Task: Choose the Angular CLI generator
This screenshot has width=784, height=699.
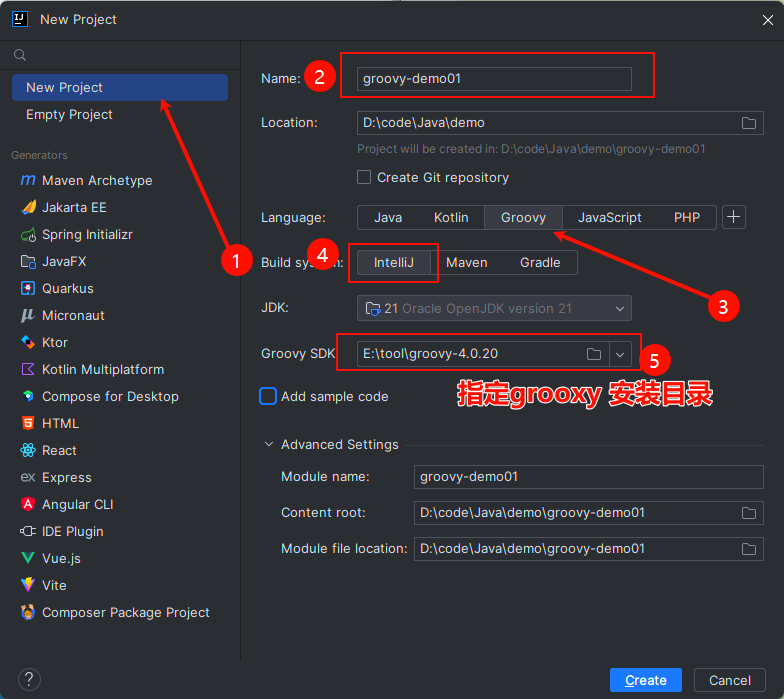Action: tap(120, 504)
